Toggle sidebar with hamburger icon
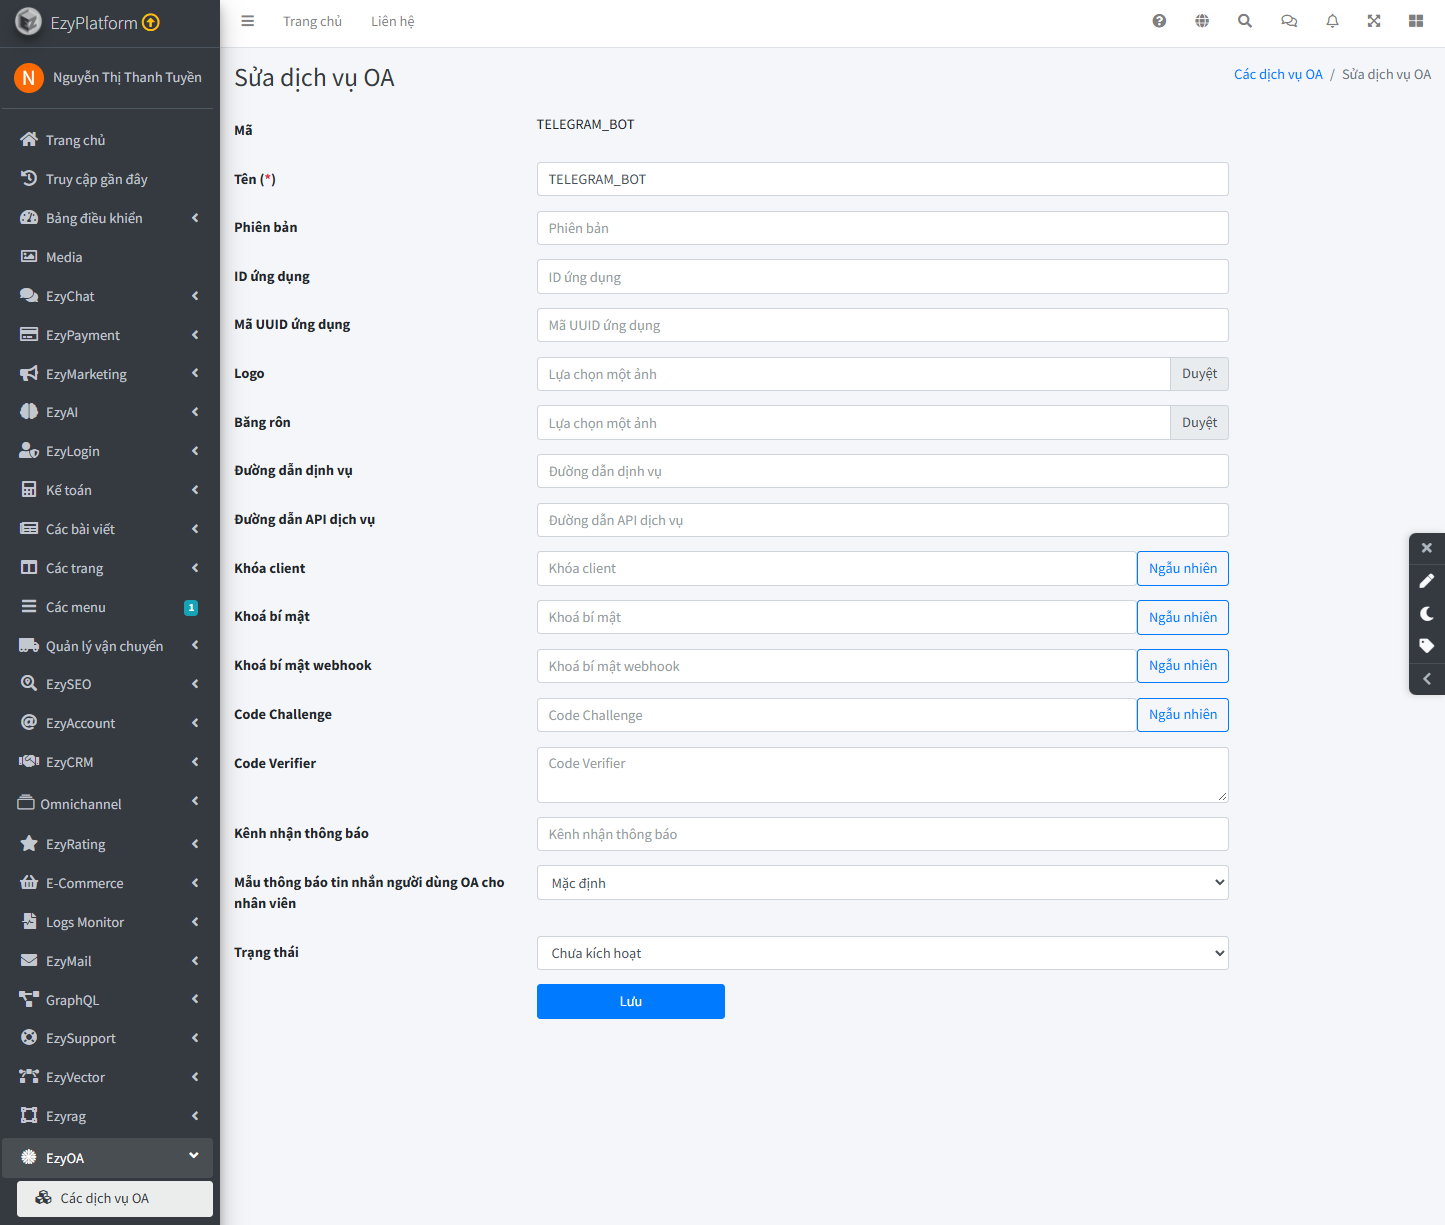Screen dimensions: 1445x1225 coord(248,21)
